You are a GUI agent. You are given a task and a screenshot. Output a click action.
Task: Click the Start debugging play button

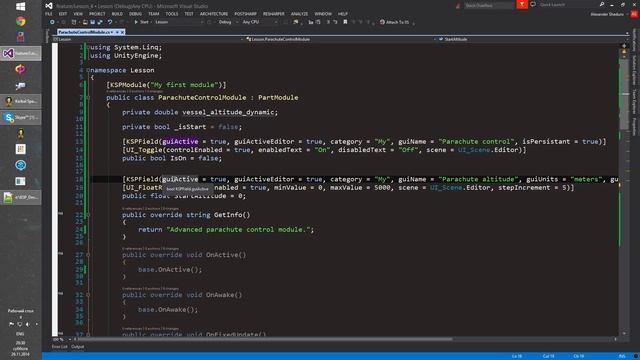point(136,22)
